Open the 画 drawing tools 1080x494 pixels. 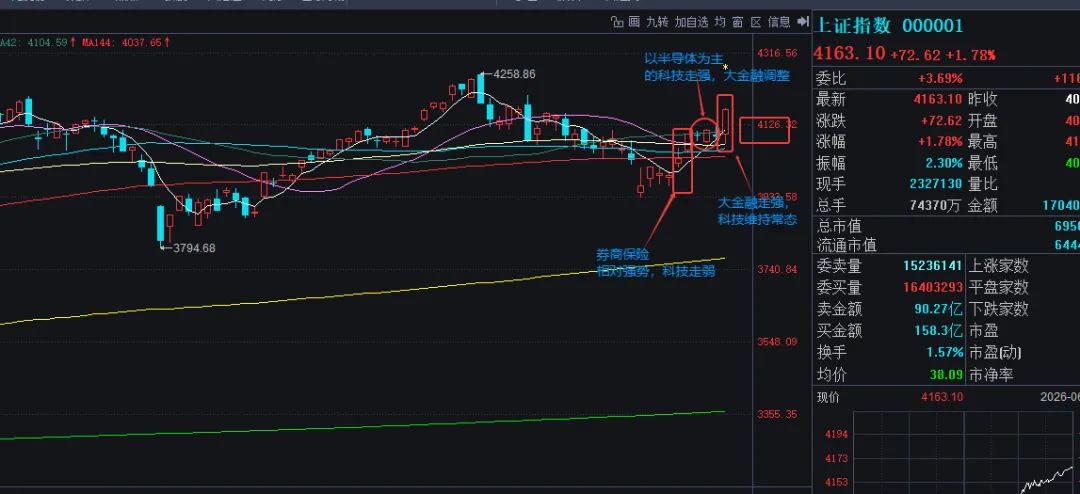coord(634,22)
